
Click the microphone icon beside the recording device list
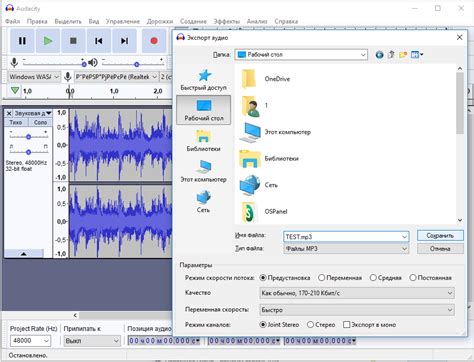pyautogui.click(x=68, y=77)
